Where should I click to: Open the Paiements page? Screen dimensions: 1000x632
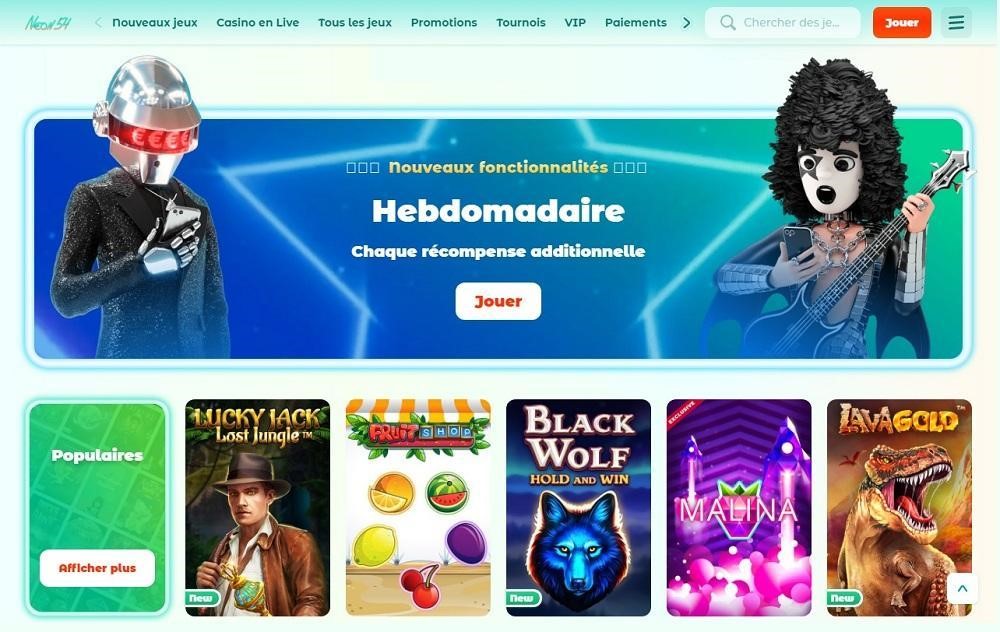[x=636, y=22]
